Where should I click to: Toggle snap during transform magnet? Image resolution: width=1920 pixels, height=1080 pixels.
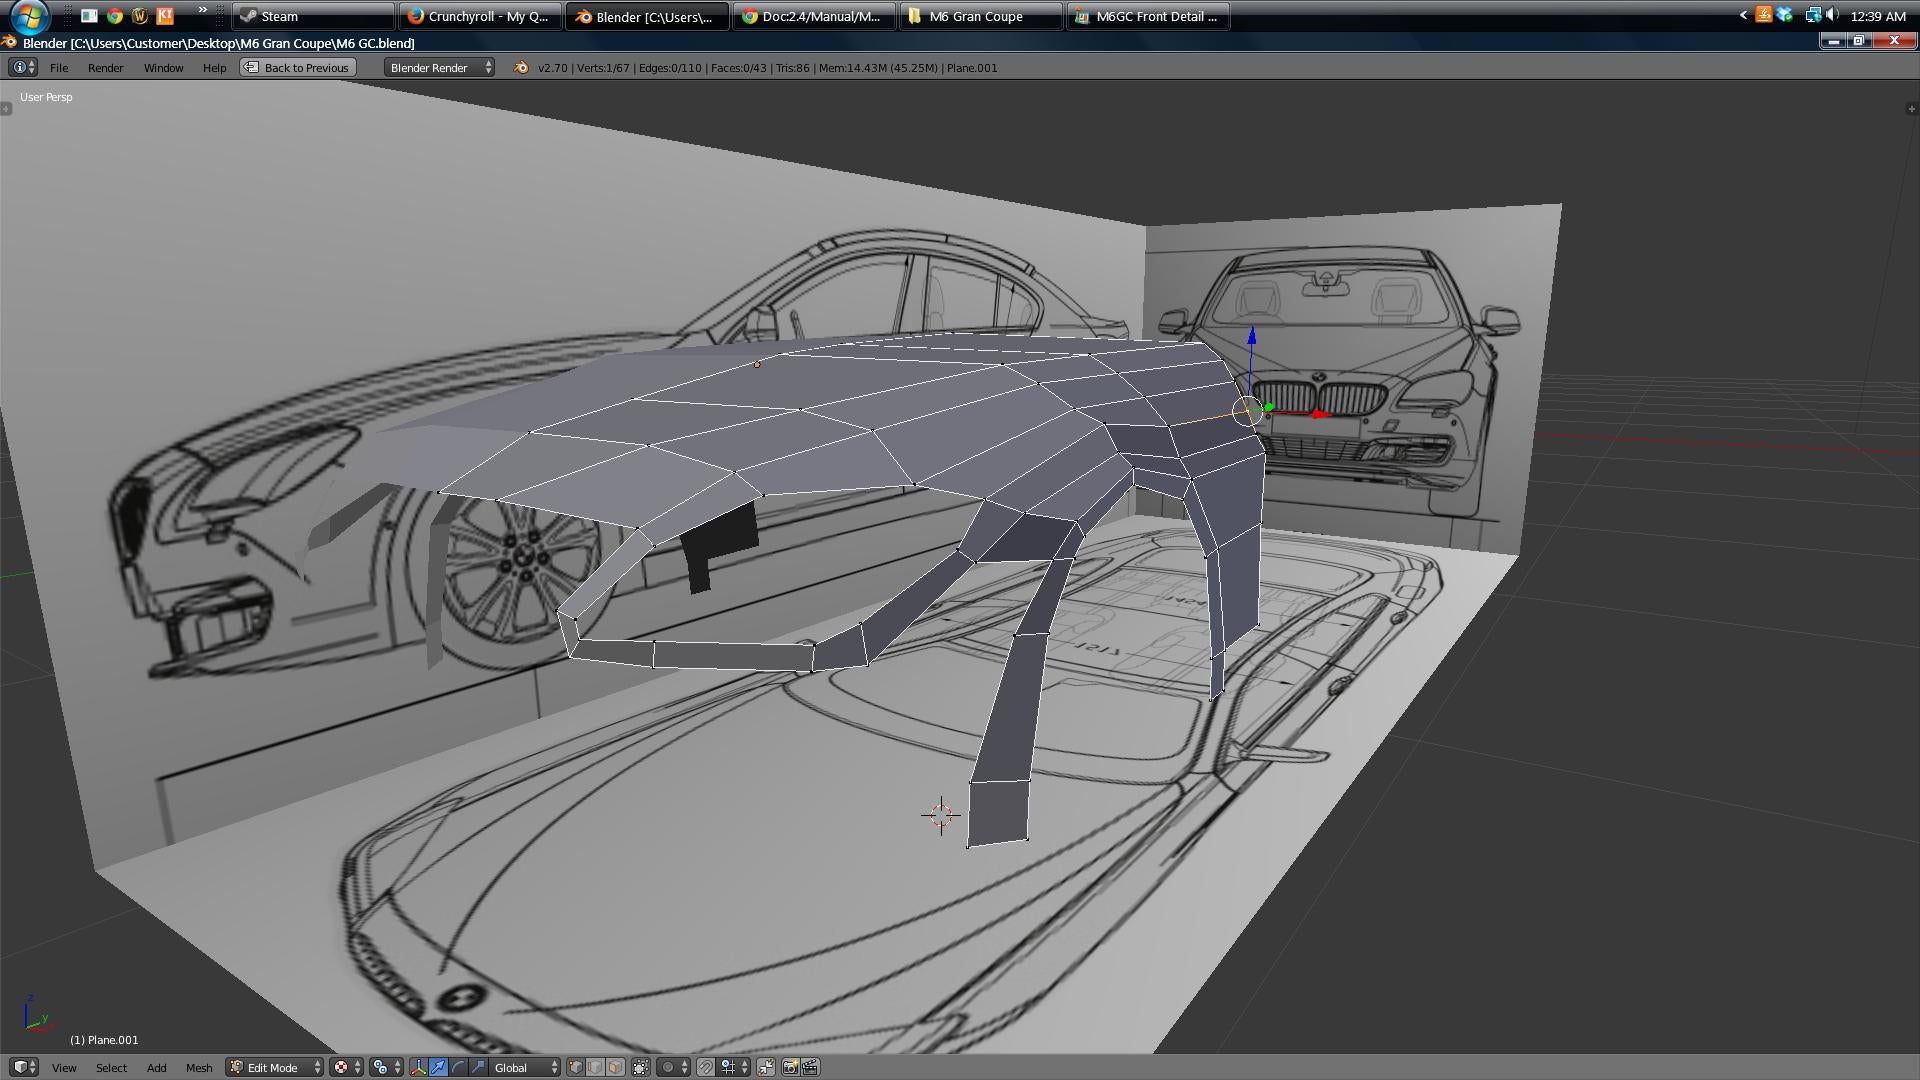tap(705, 1067)
